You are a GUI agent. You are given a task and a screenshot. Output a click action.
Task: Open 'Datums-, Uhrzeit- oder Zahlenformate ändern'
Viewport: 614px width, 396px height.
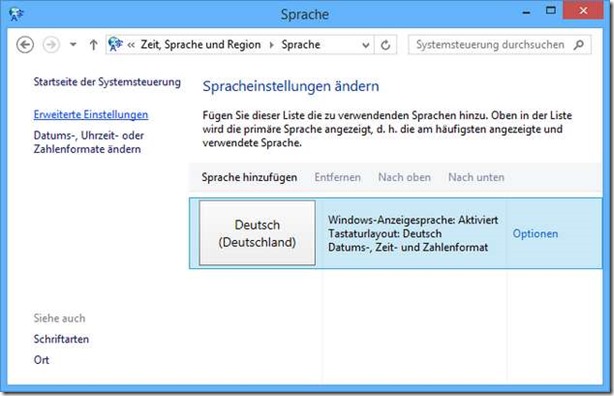click(x=89, y=142)
